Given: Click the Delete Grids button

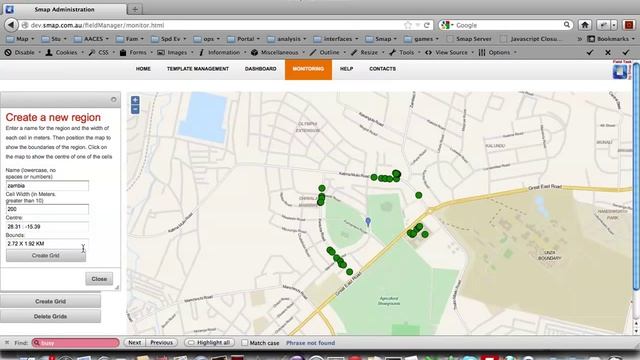Looking at the screenshot, I should pyautogui.click(x=50, y=316).
